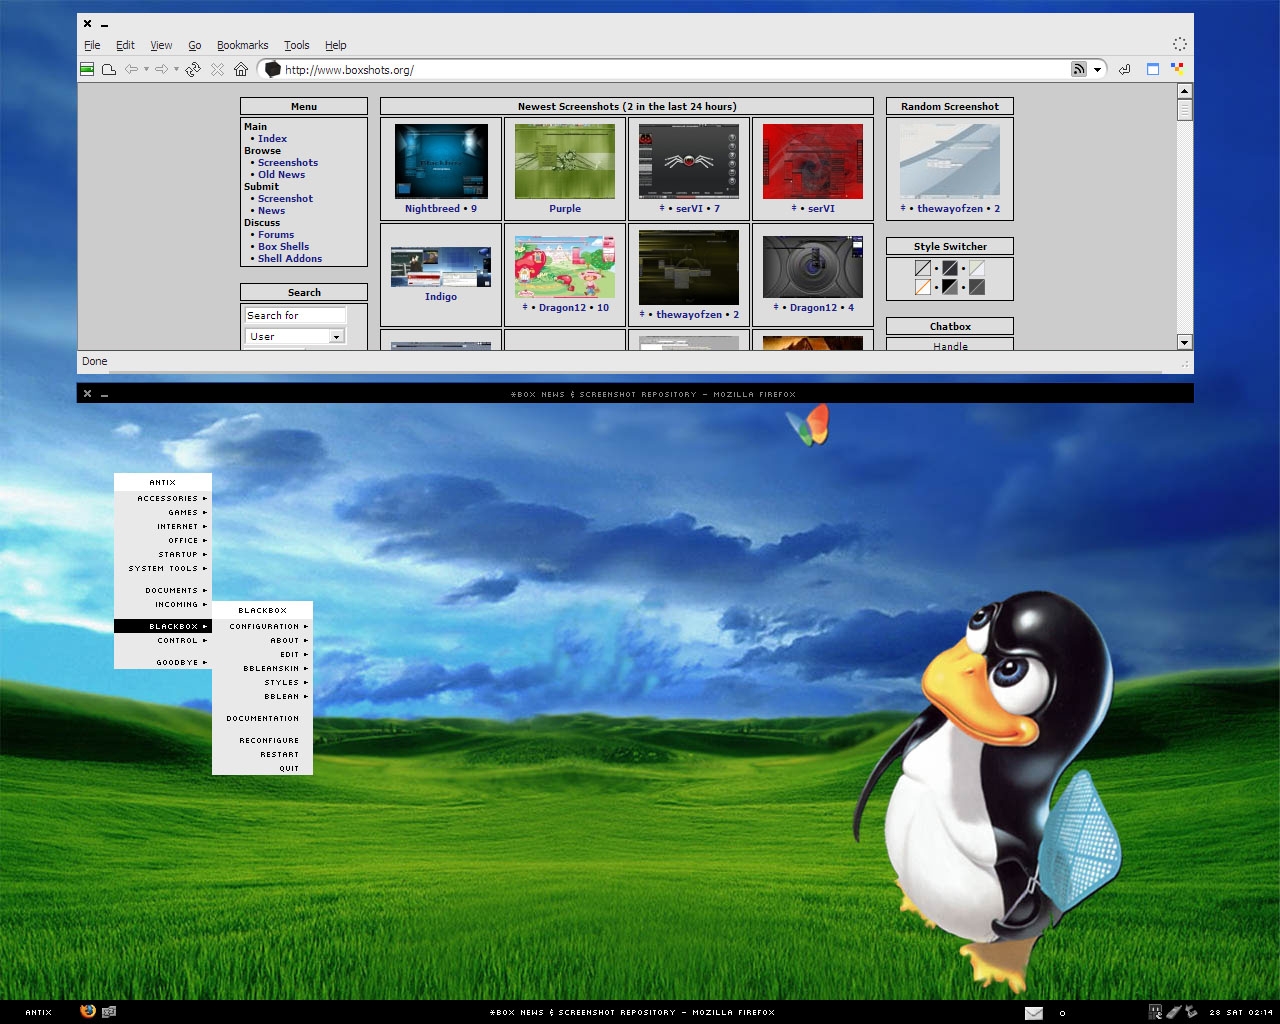Click the green bookmarks sidebar toolbar icon
The width and height of the screenshot is (1280, 1024).
tap(87, 69)
